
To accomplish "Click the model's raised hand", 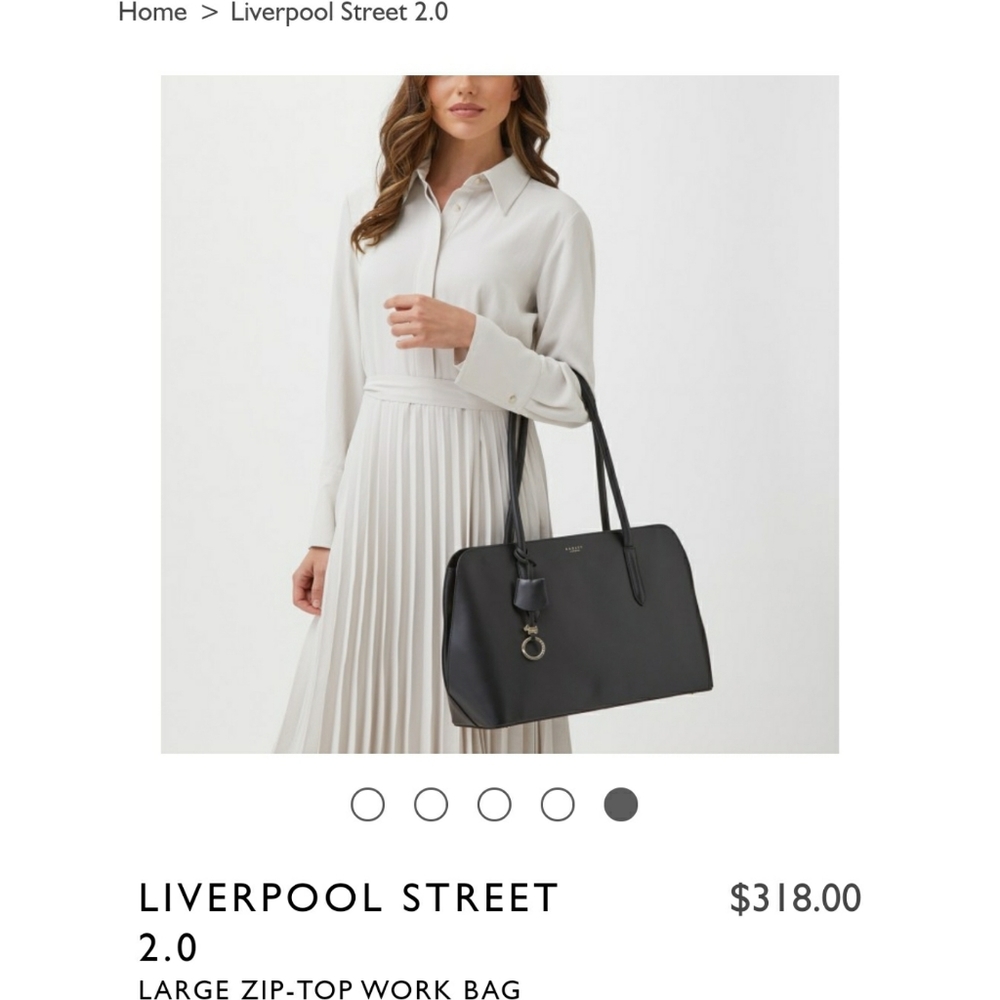I will click(421, 321).
